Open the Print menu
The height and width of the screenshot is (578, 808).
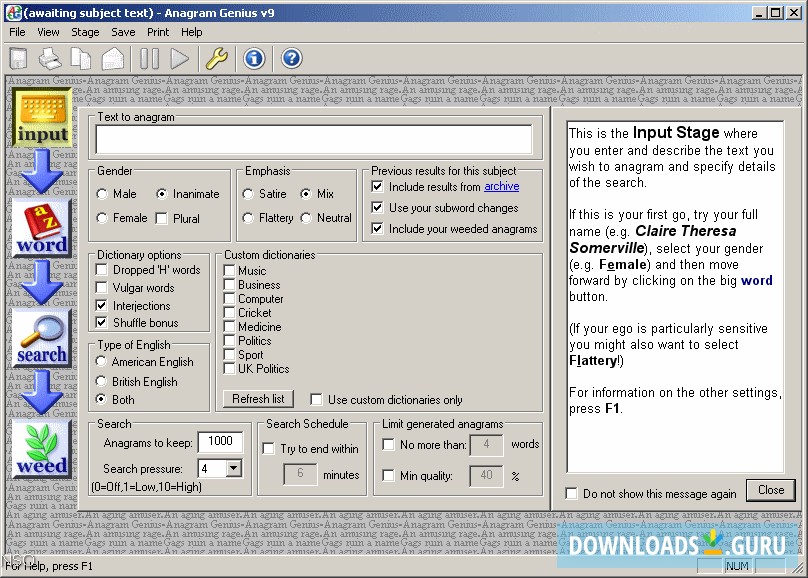158,32
